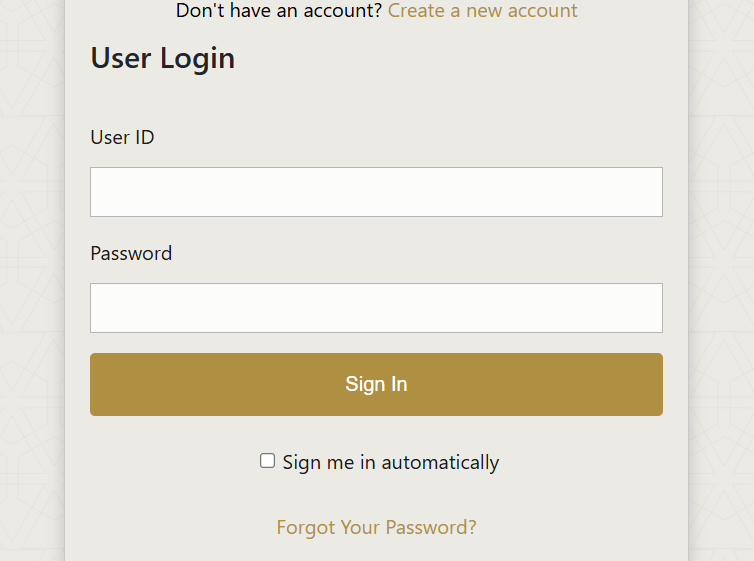Click the Don't have an account? text
The width and height of the screenshot is (754, 561).
pyautogui.click(x=279, y=11)
